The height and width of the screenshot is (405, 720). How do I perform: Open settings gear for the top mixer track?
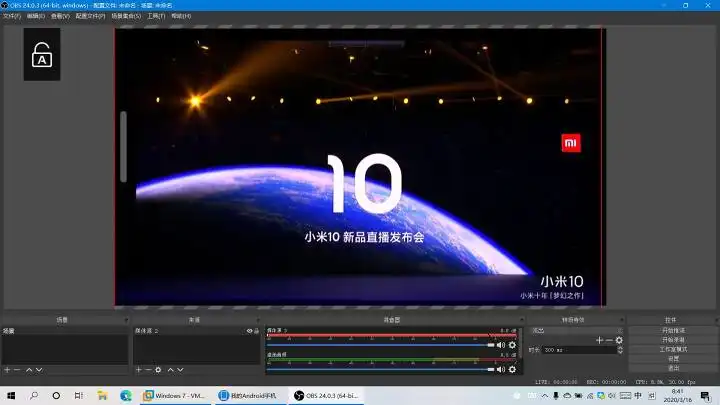click(512, 345)
